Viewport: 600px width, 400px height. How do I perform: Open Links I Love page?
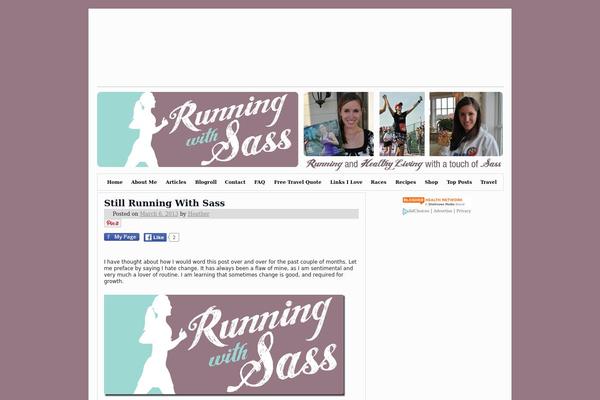point(346,182)
